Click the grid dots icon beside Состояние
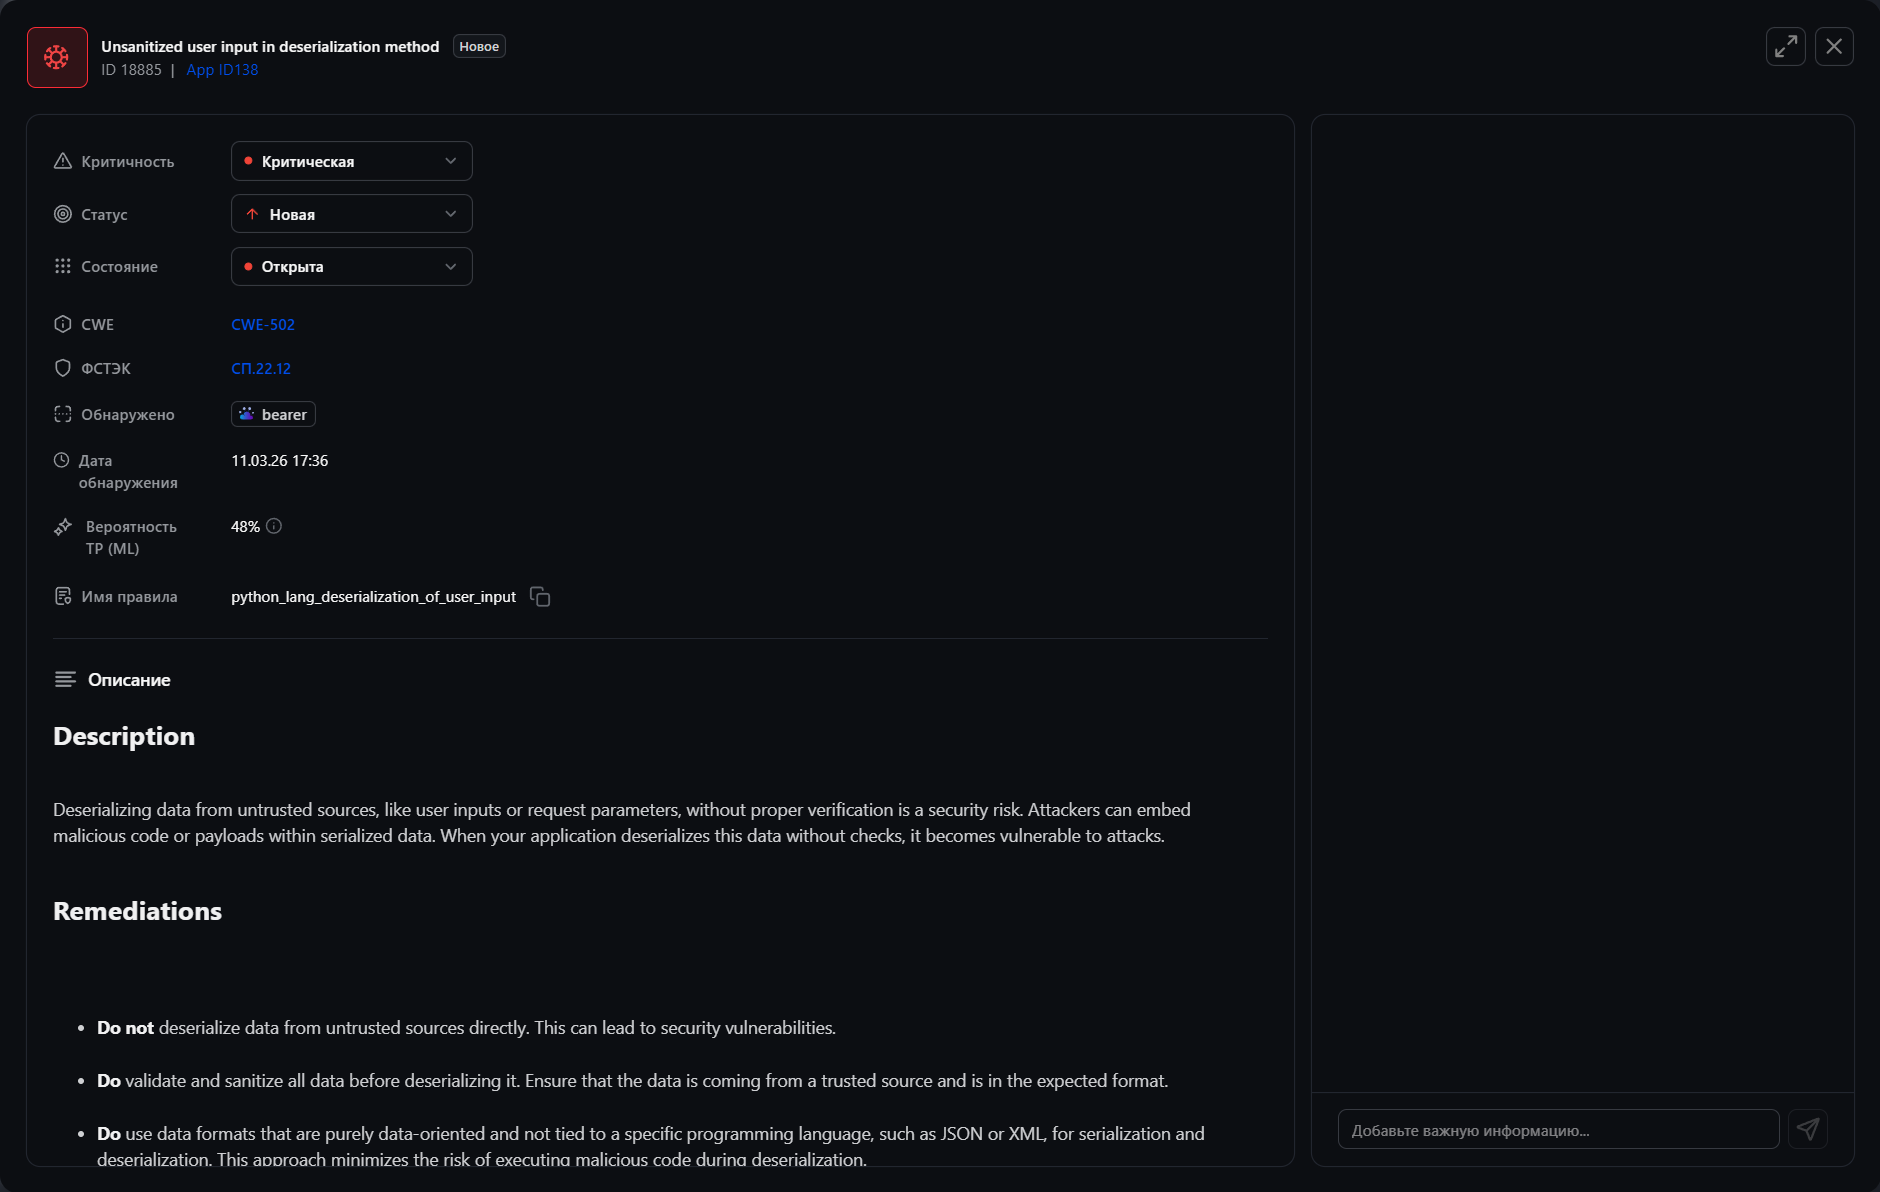 (63, 266)
